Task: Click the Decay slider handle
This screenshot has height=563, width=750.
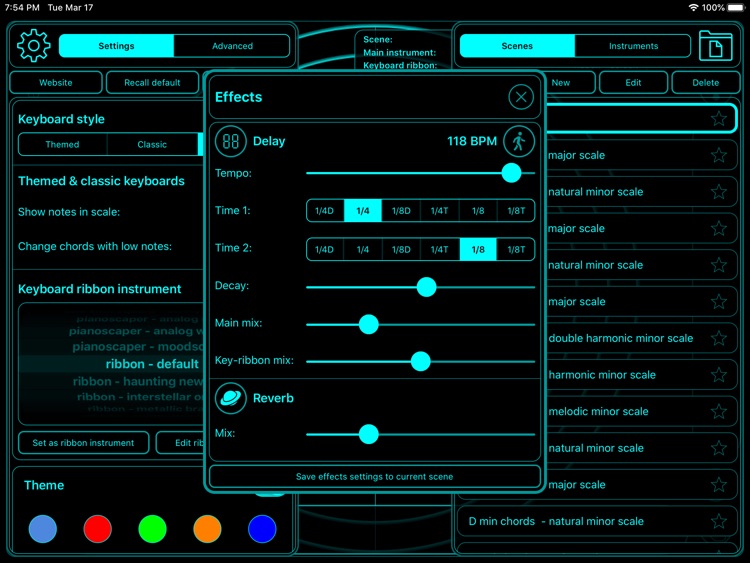Action: point(426,287)
